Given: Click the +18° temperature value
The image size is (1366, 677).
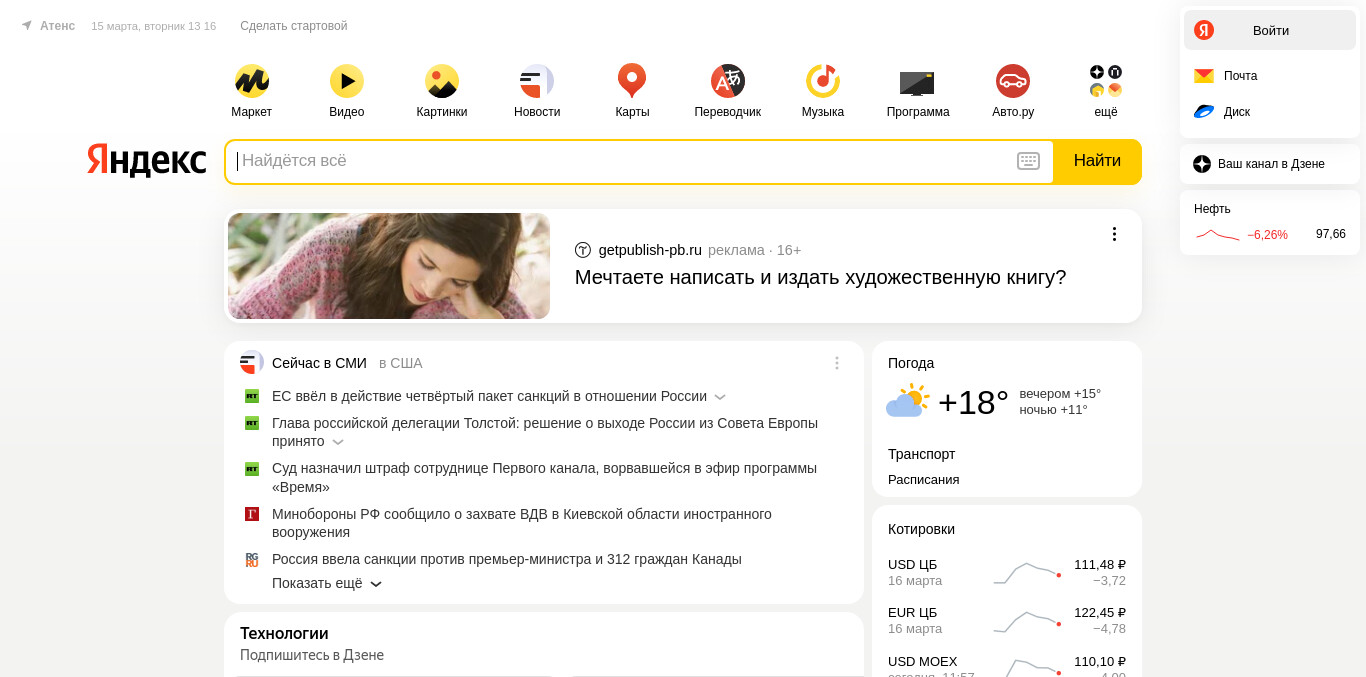Looking at the screenshot, I should pyautogui.click(x=973, y=402).
